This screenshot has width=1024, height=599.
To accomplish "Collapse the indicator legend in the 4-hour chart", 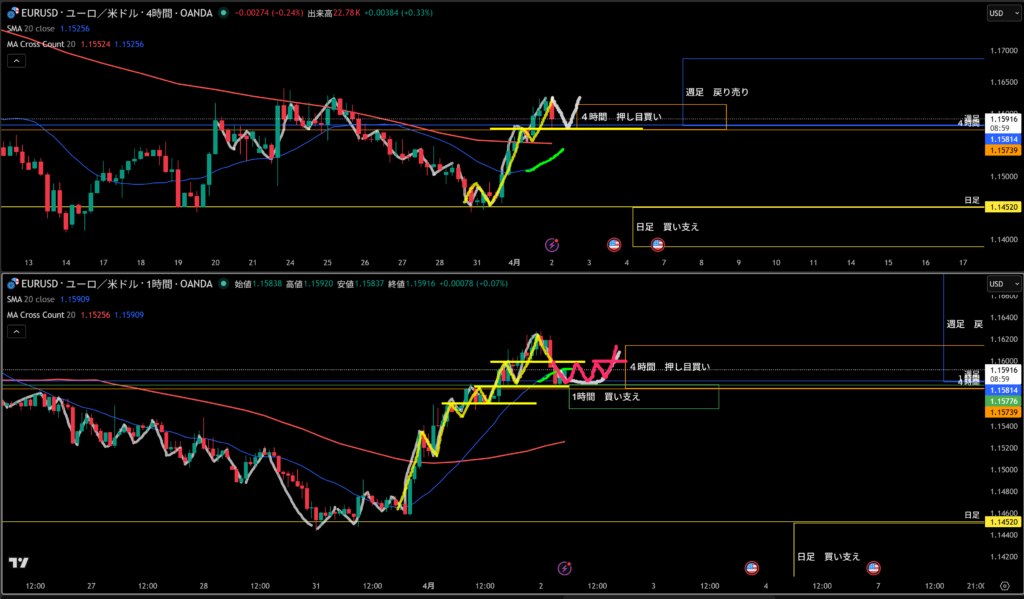I will point(16,60).
